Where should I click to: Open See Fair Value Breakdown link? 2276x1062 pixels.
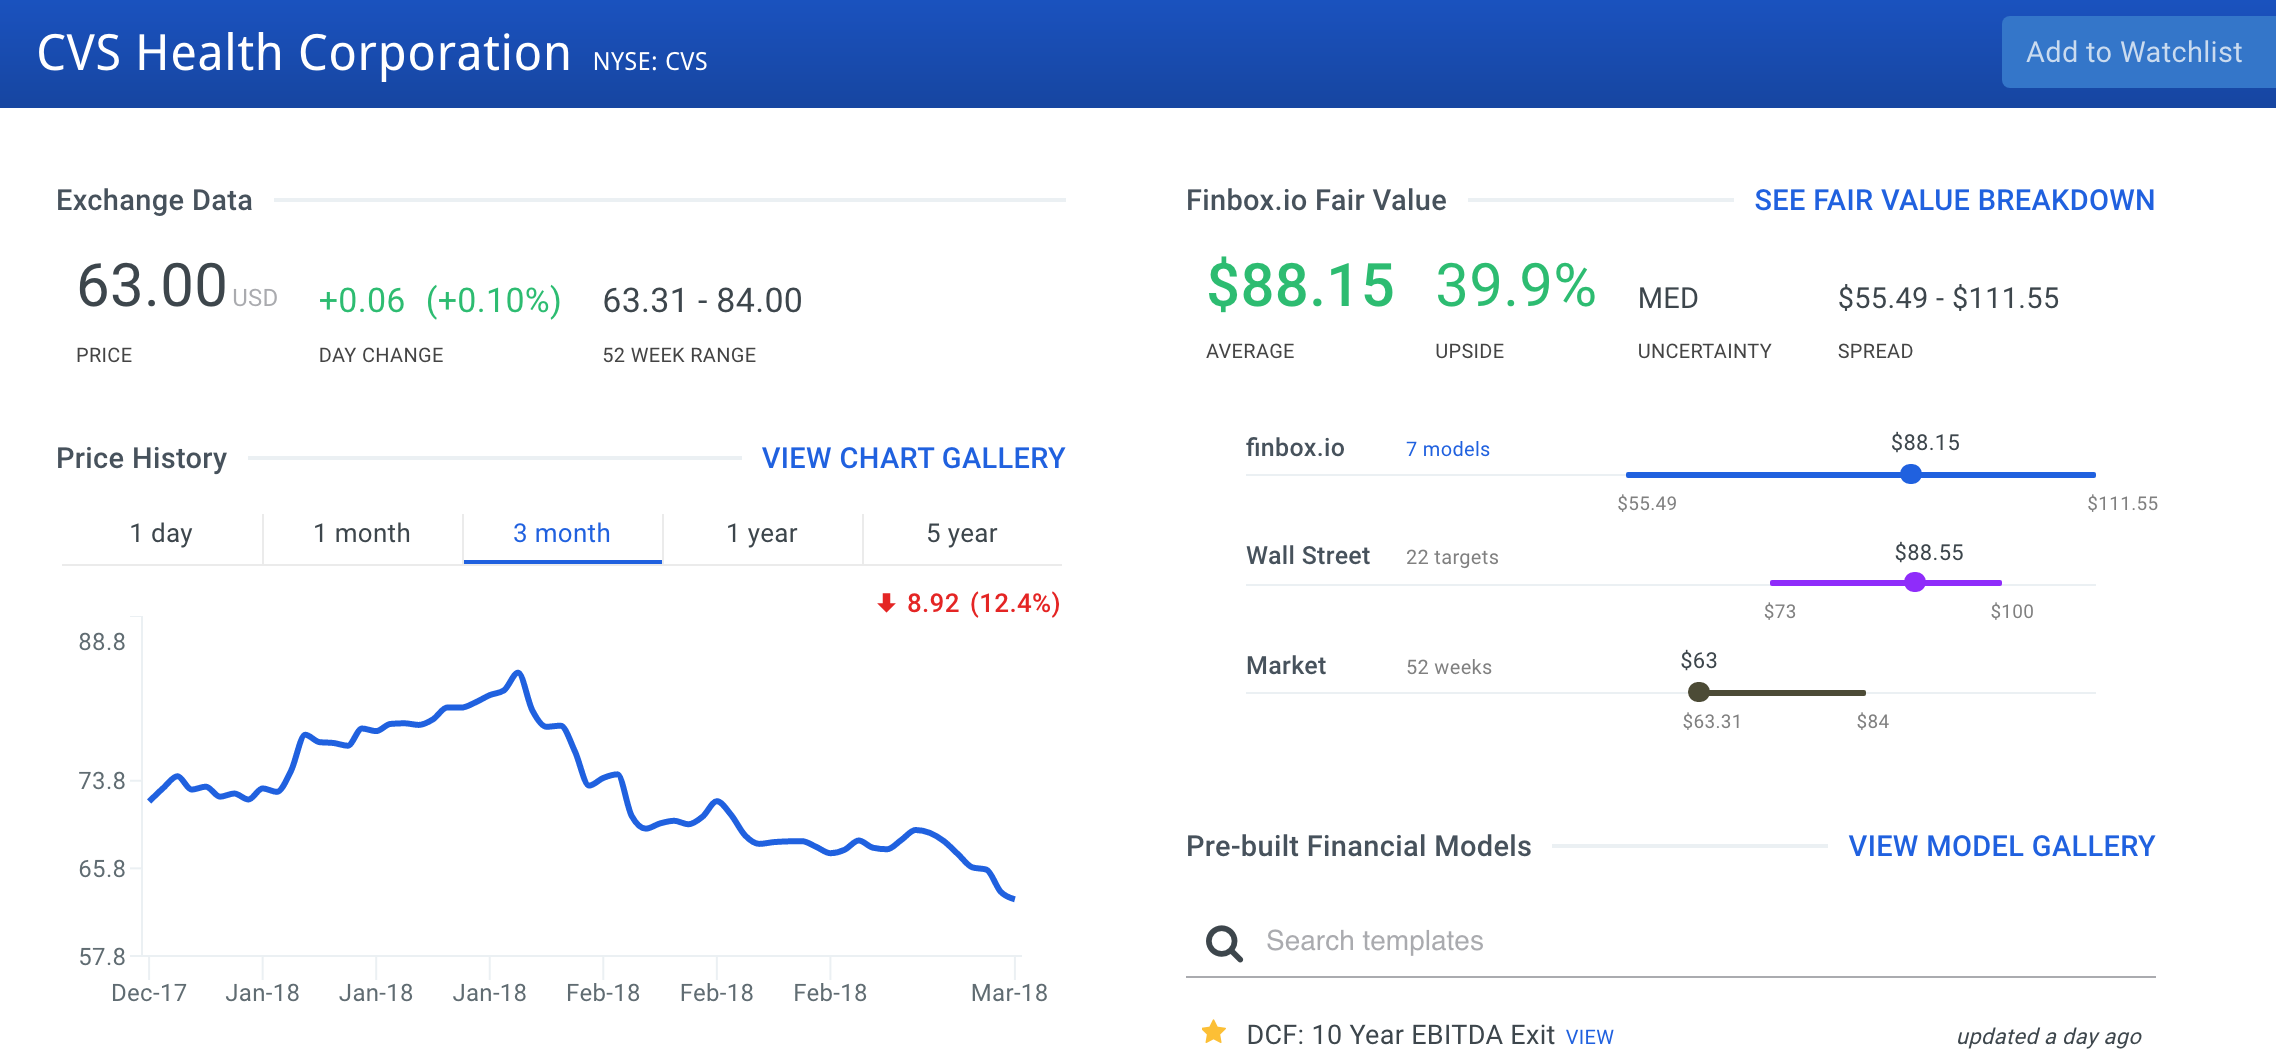pos(1954,200)
